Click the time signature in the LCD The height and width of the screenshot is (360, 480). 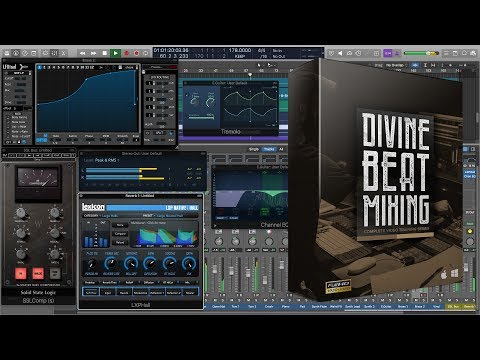pyautogui.click(x=262, y=50)
